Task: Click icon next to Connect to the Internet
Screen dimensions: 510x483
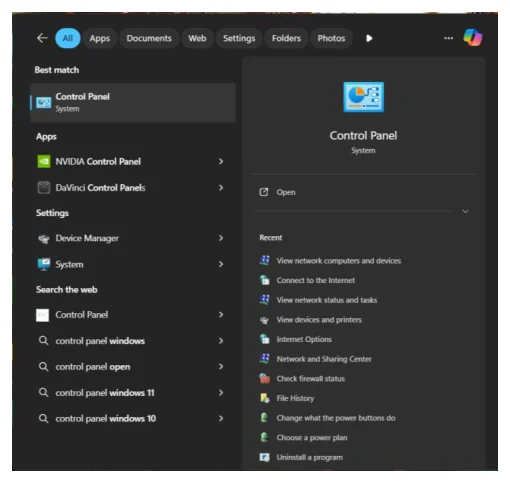Action: tap(265, 280)
